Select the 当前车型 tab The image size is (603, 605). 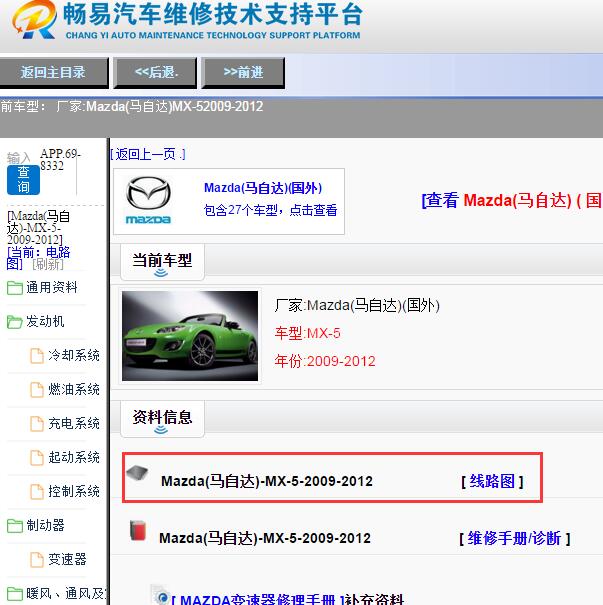point(162,262)
